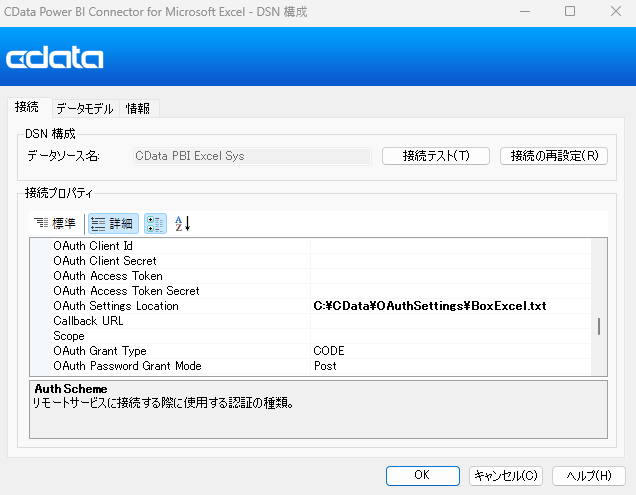Click the キャンセル(C) button
Screen dimensions: 636x495
pos(505,475)
